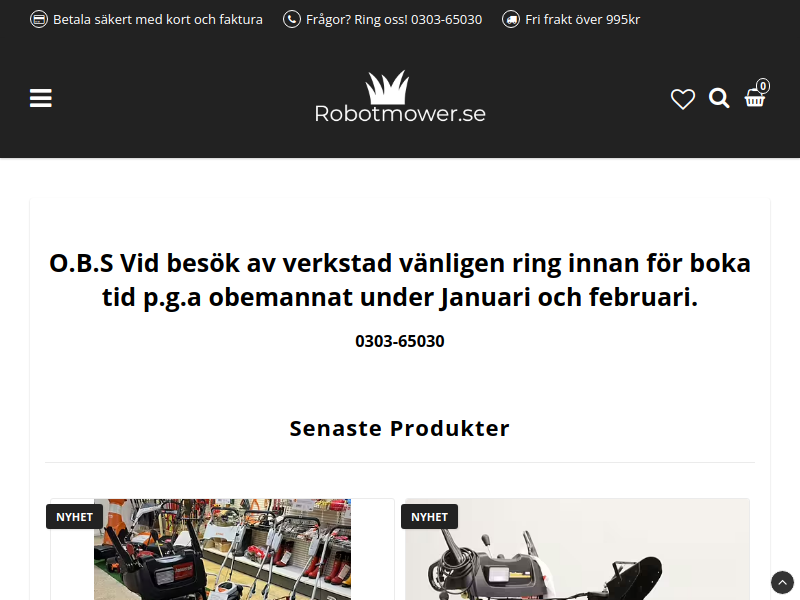Click the cart item count badge
800x600 pixels.
(762, 86)
